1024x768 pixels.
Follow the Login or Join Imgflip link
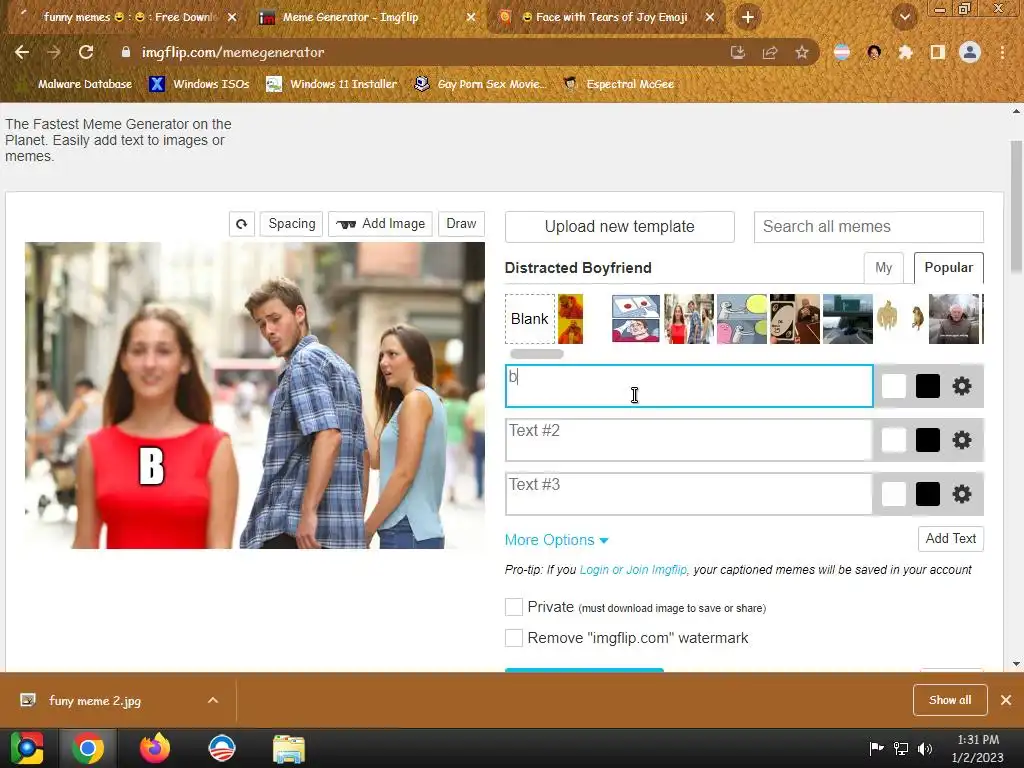pyautogui.click(x=633, y=569)
